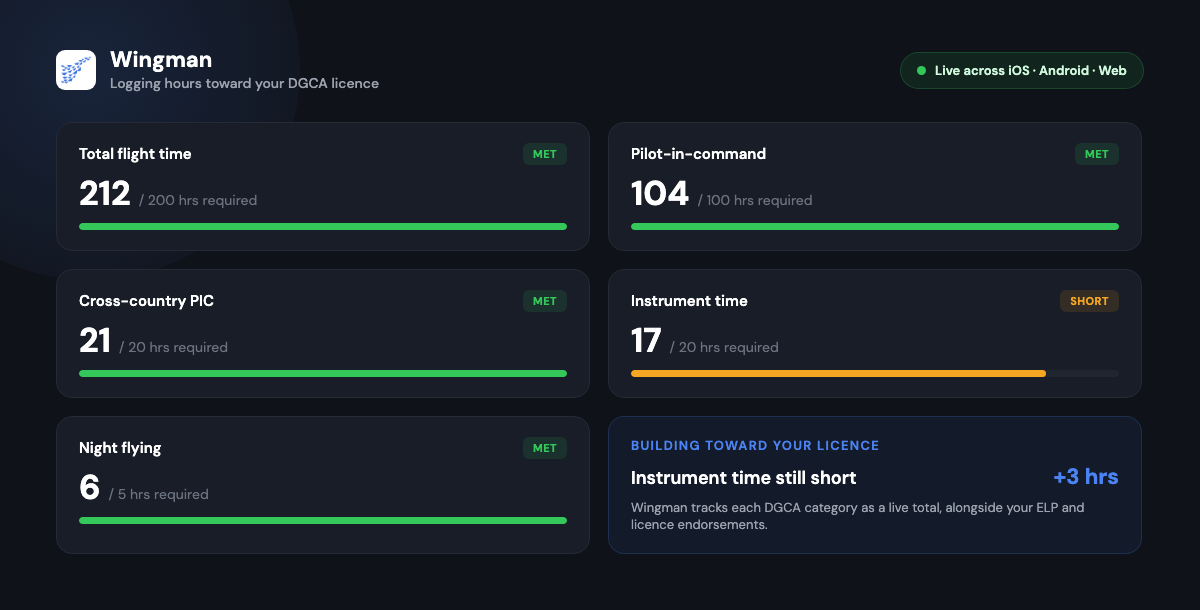Screen dimensions: 1200x610
Task: Click the orange Instrument time progress bar
Action: (838, 373)
